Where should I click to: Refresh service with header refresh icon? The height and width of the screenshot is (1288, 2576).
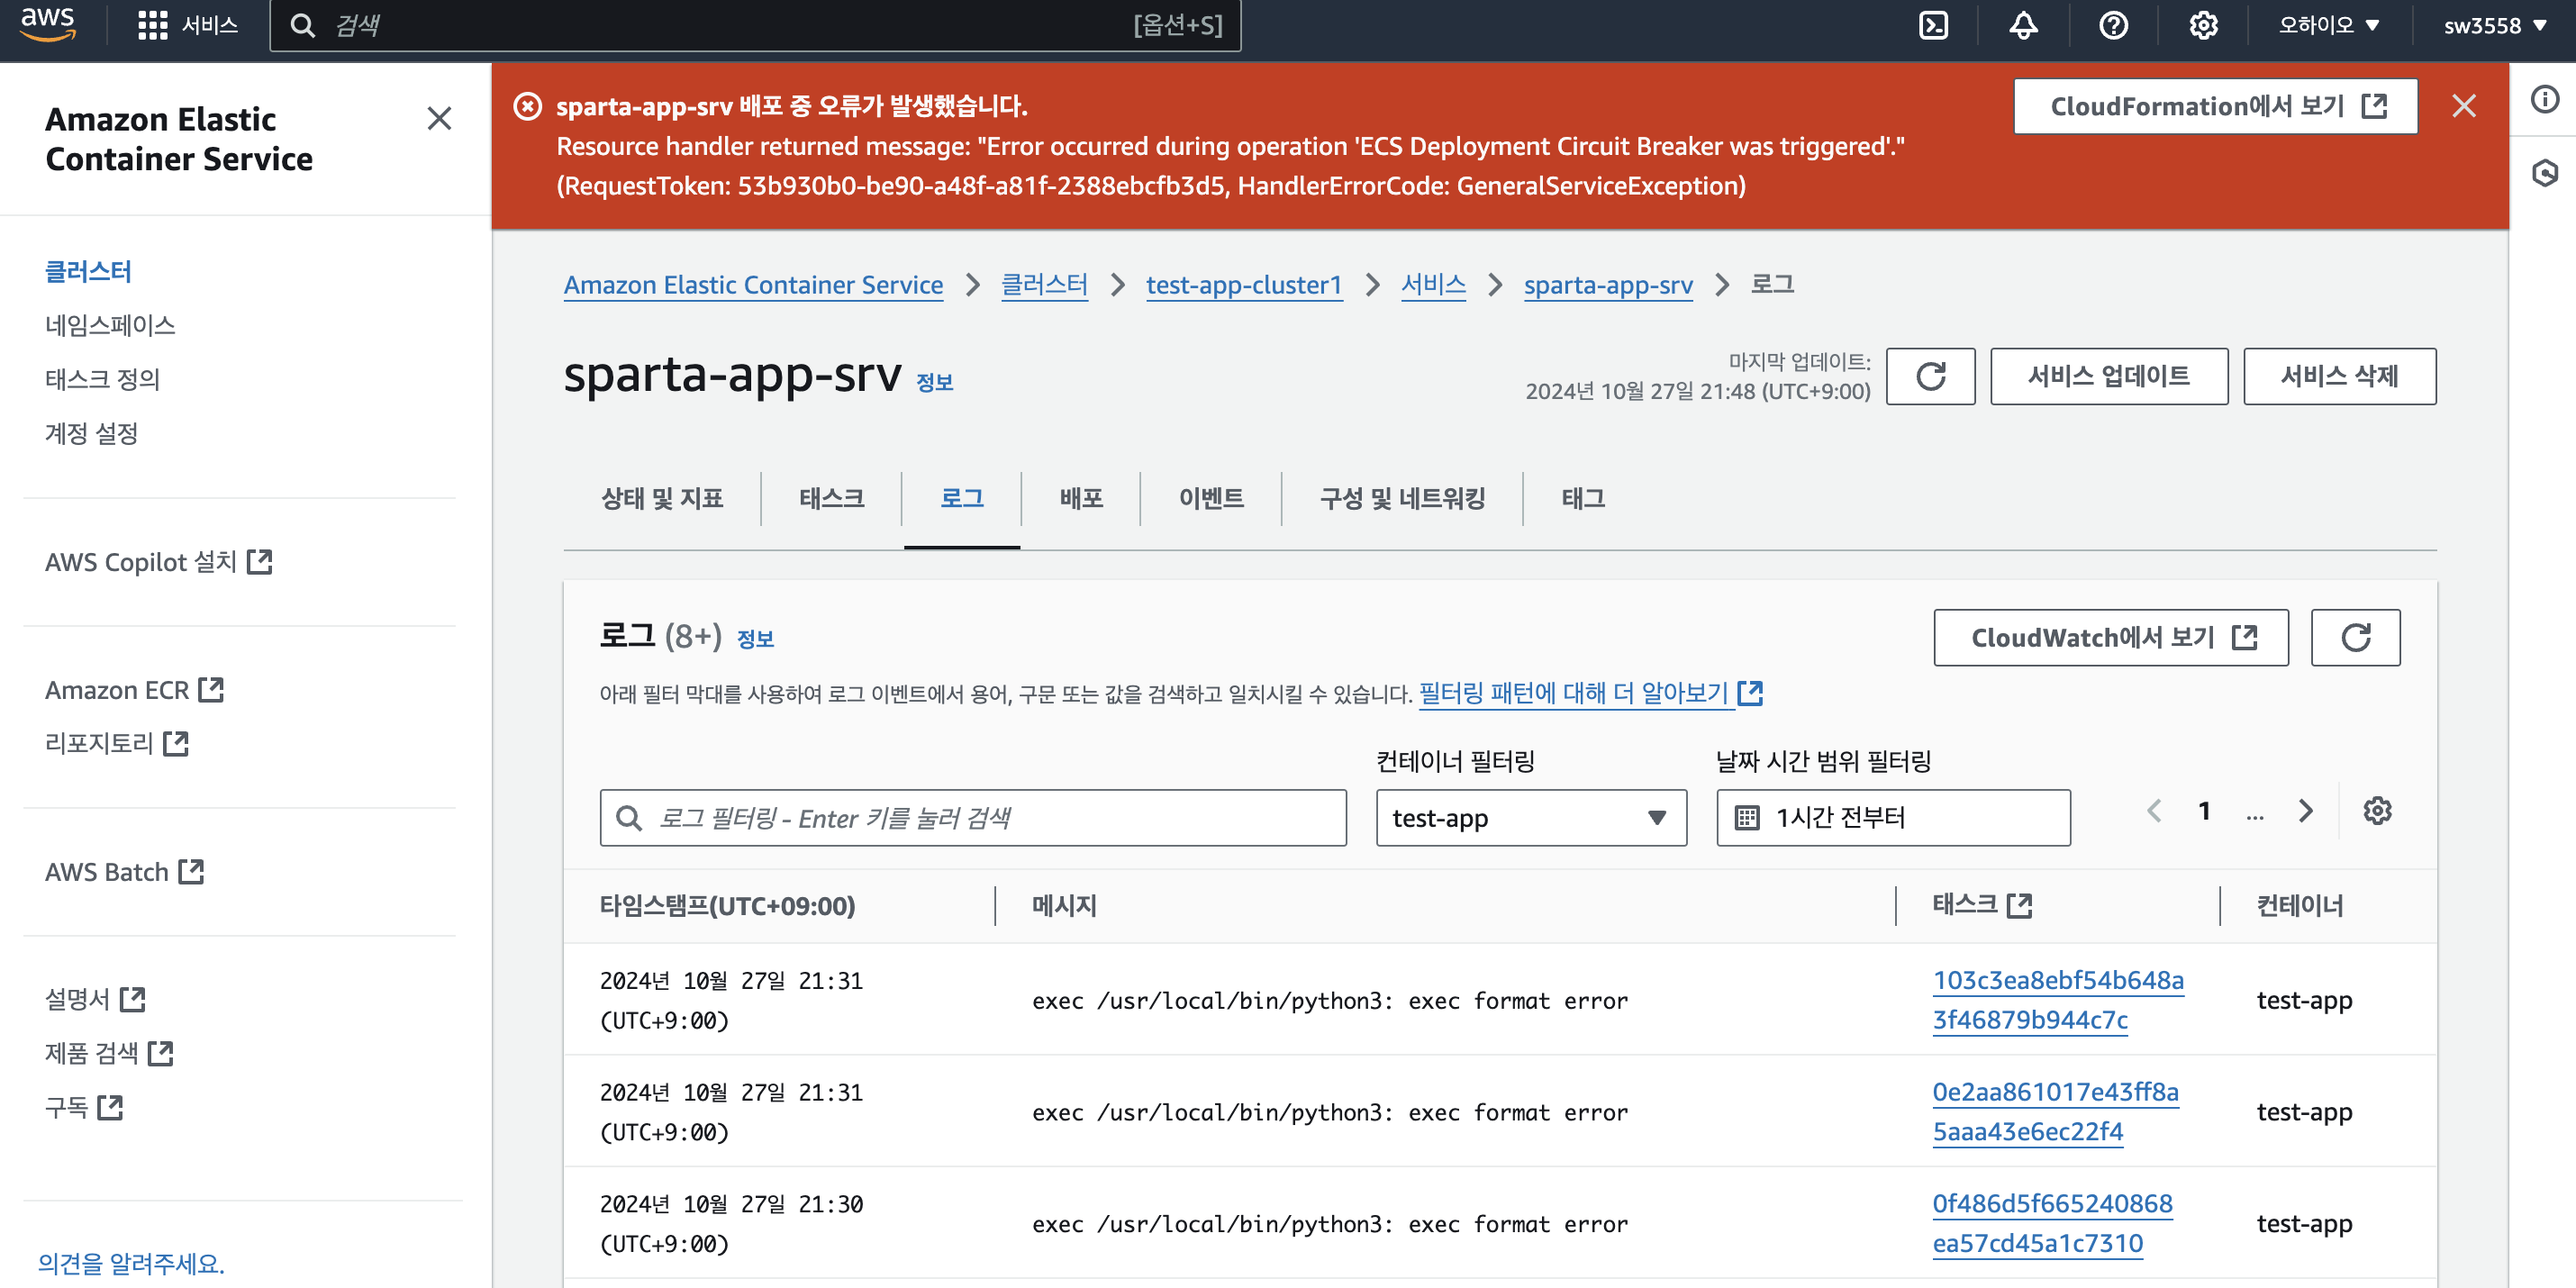[x=1930, y=376]
